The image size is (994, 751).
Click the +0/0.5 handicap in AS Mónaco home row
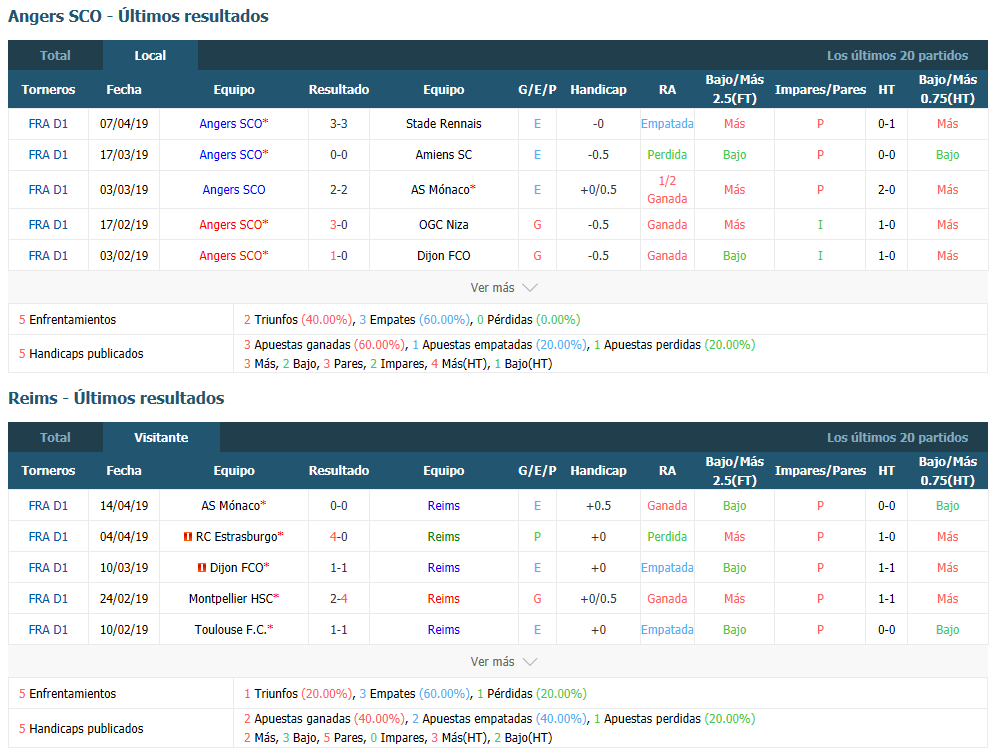pyautogui.click(x=598, y=189)
